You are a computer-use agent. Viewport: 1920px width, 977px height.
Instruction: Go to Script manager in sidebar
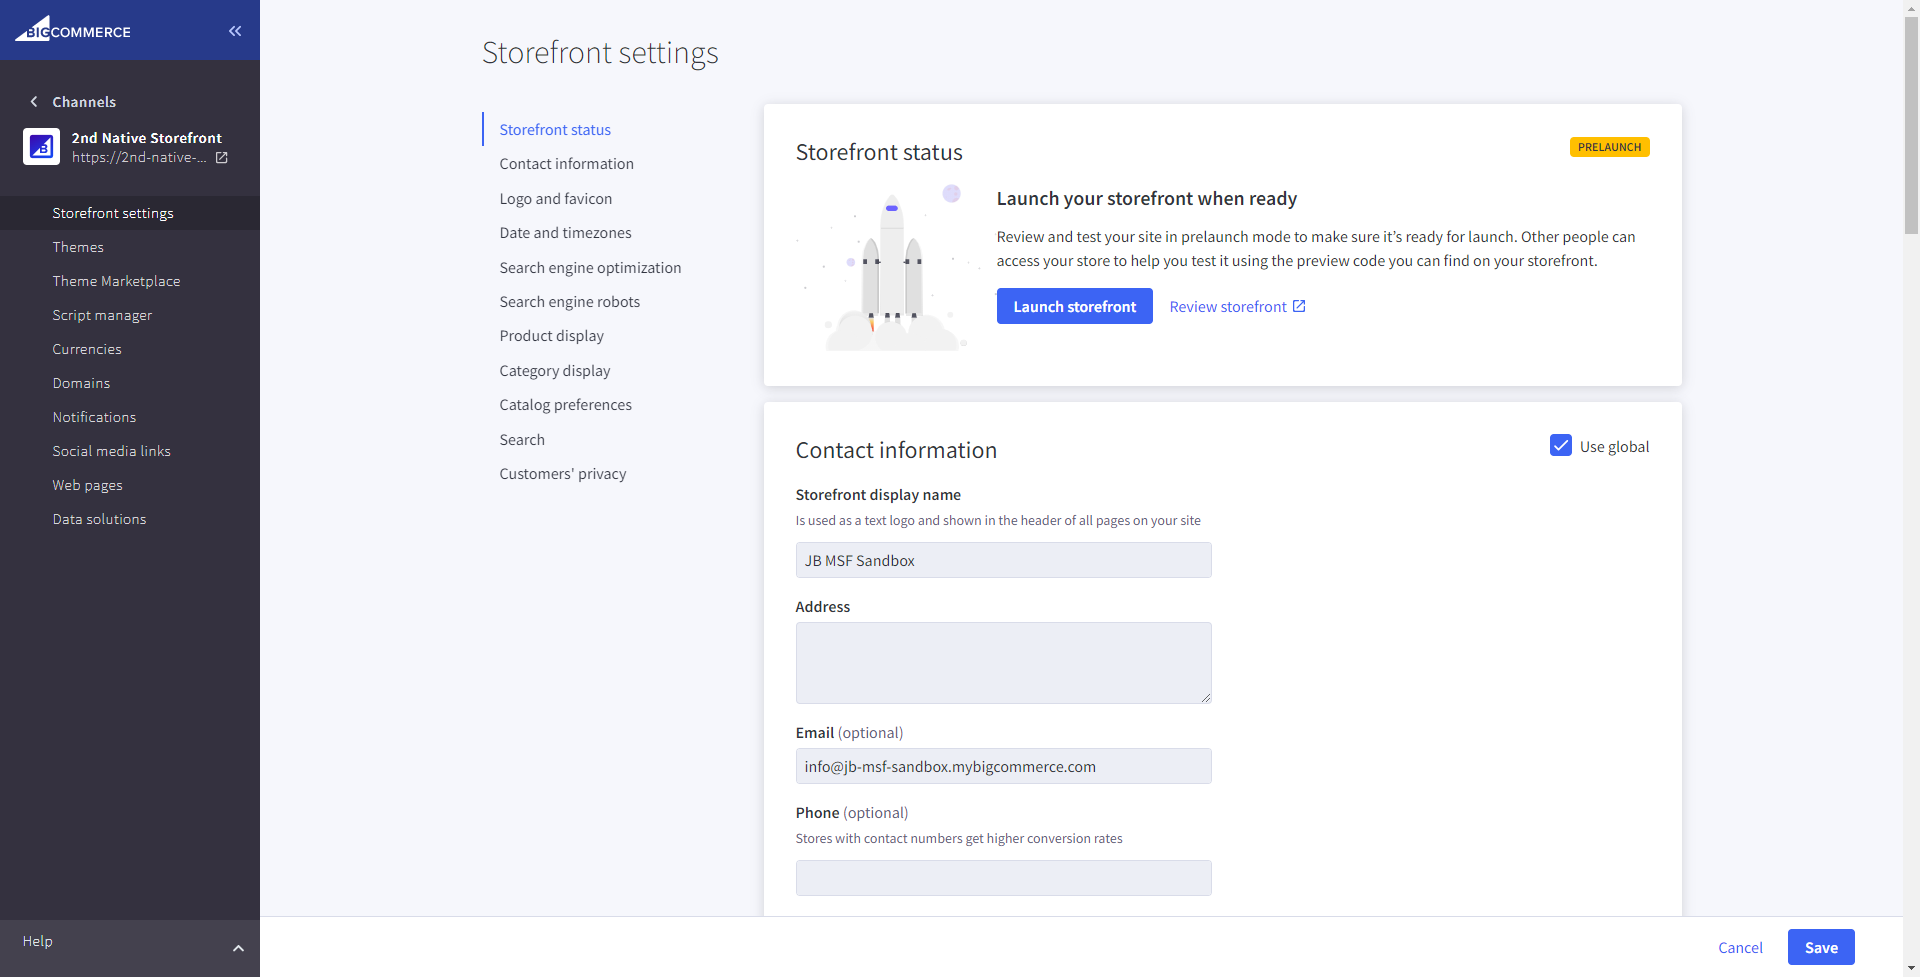coord(102,315)
